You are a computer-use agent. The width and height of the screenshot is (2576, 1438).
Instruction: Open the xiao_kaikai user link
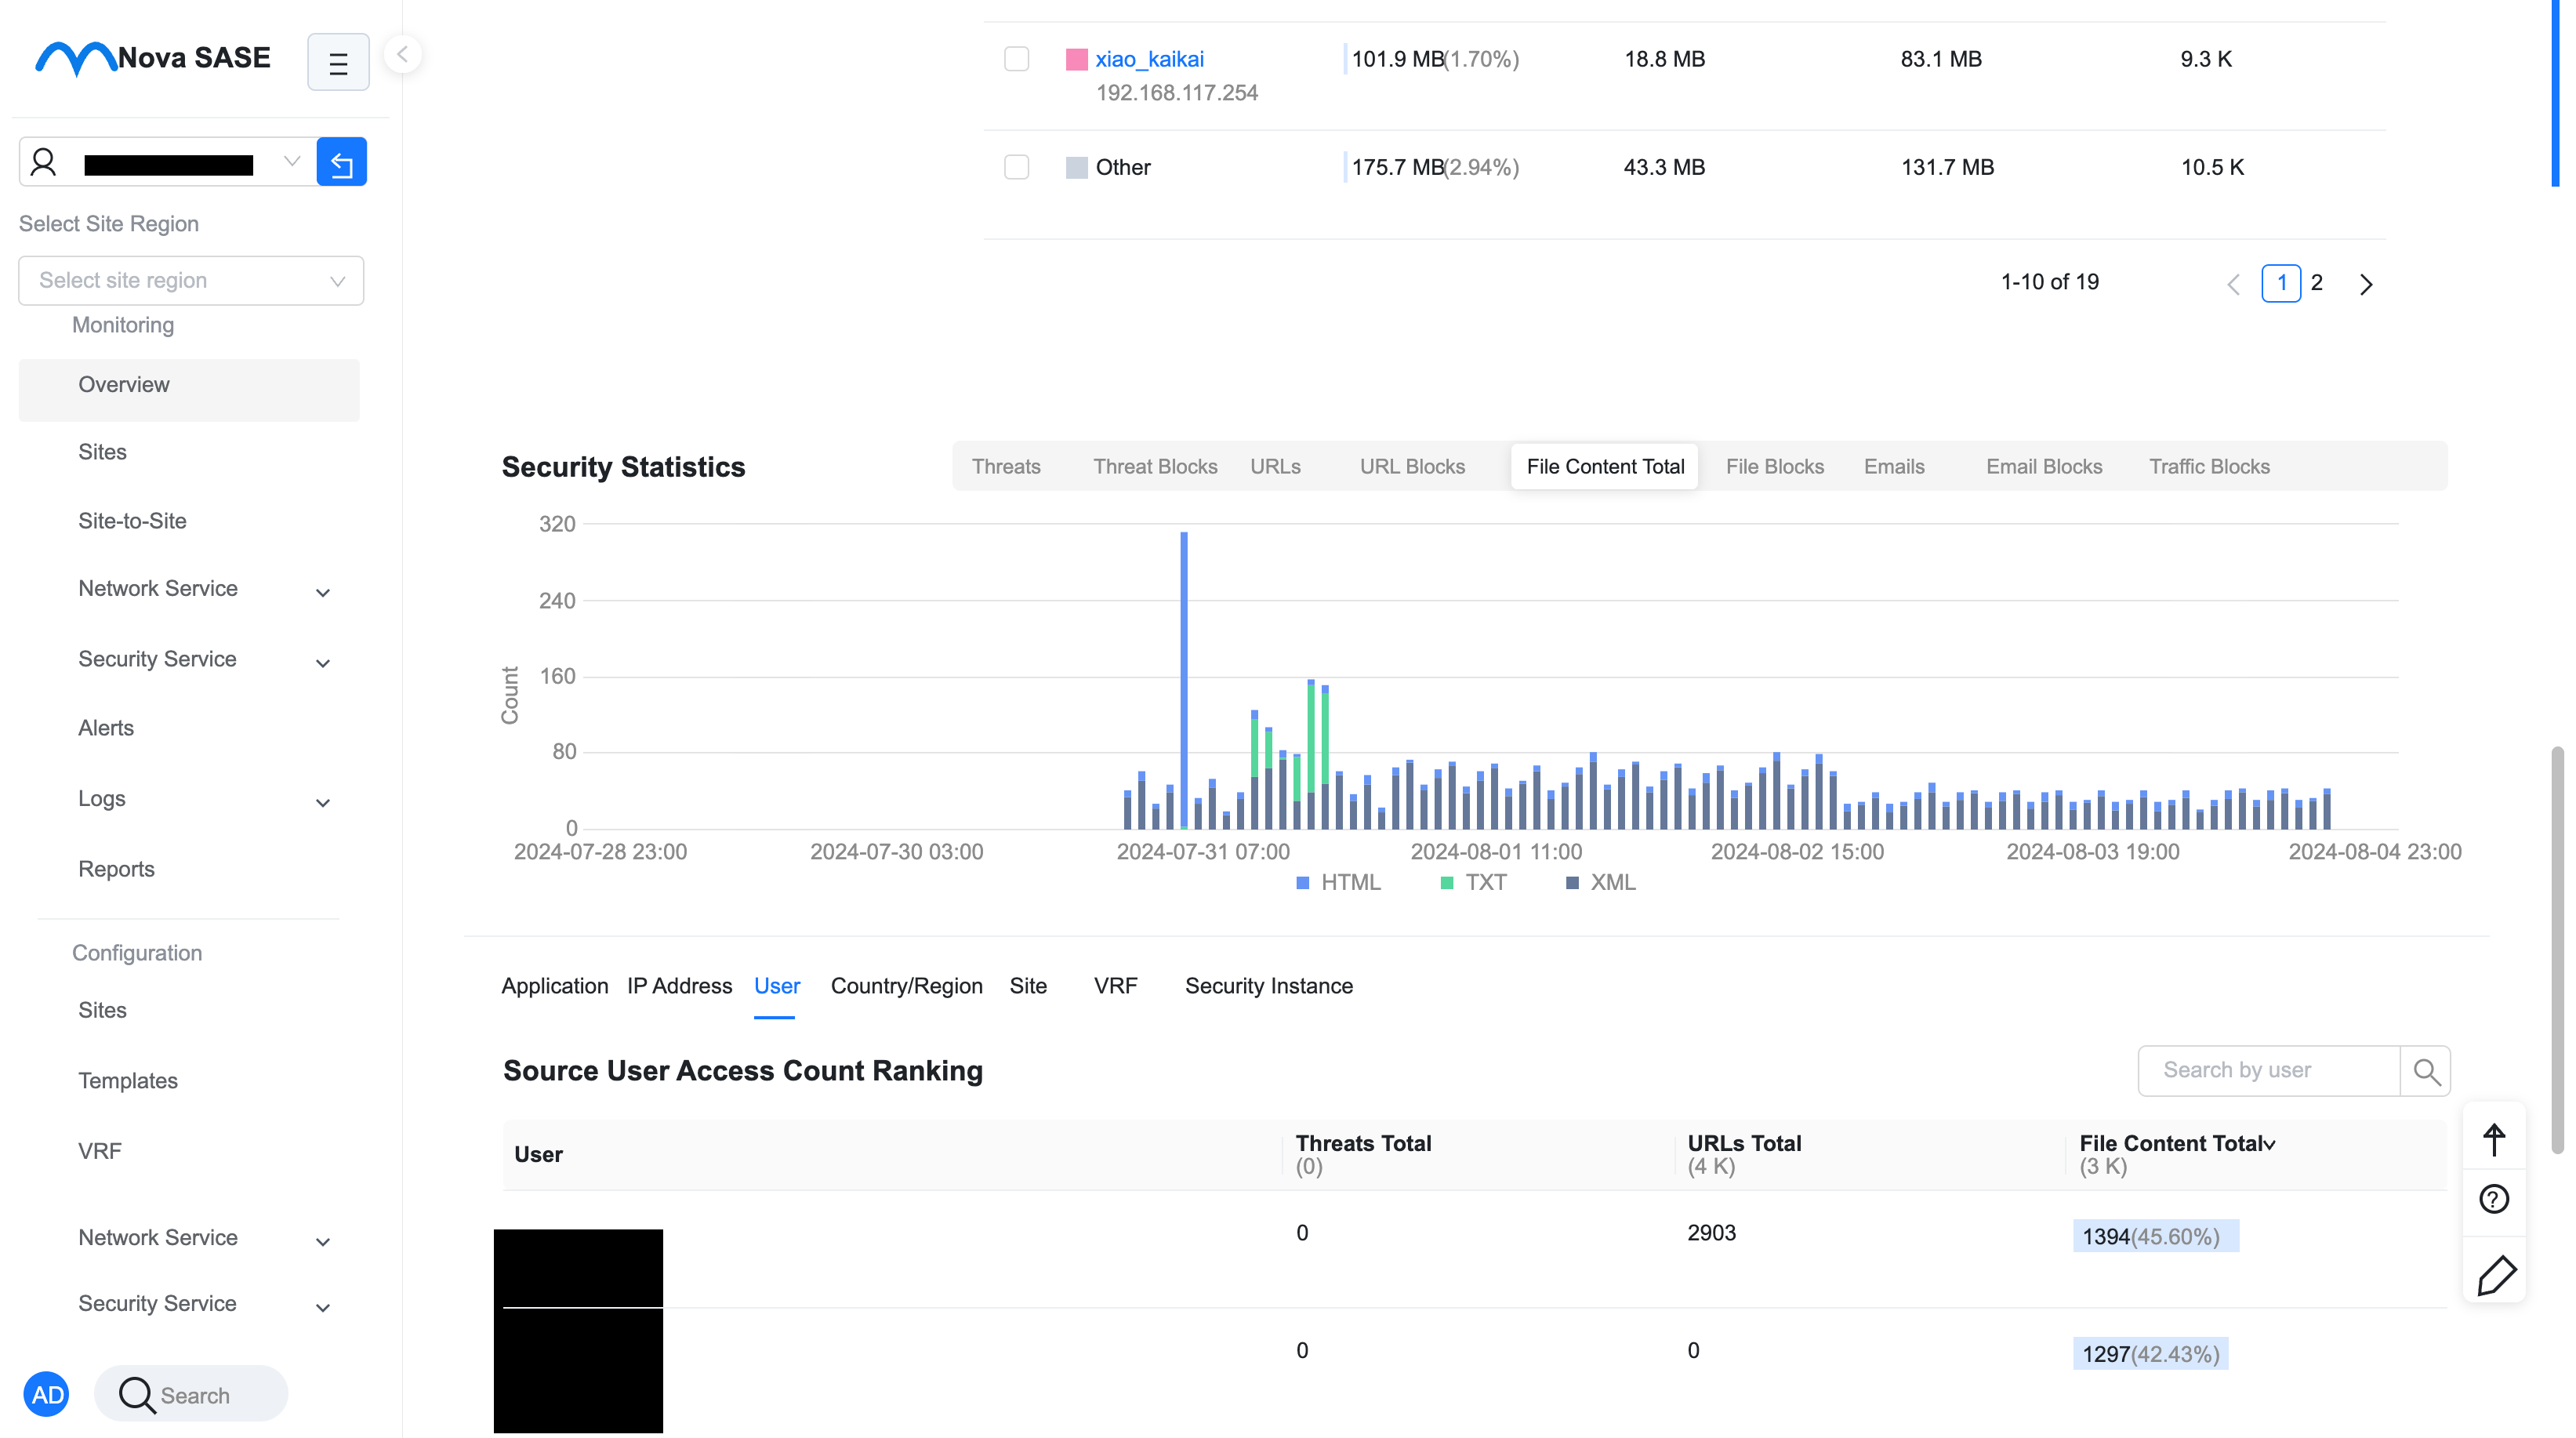click(1149, 59)
